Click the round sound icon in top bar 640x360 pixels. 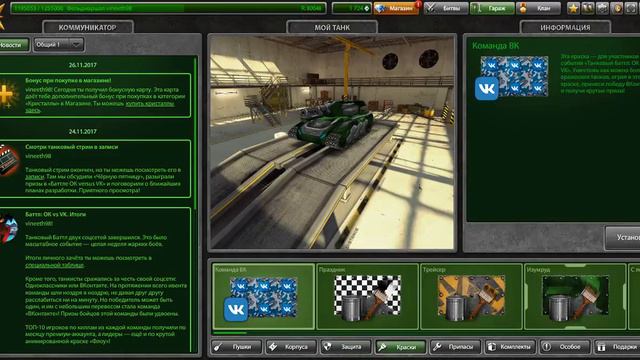pos(617,8)
